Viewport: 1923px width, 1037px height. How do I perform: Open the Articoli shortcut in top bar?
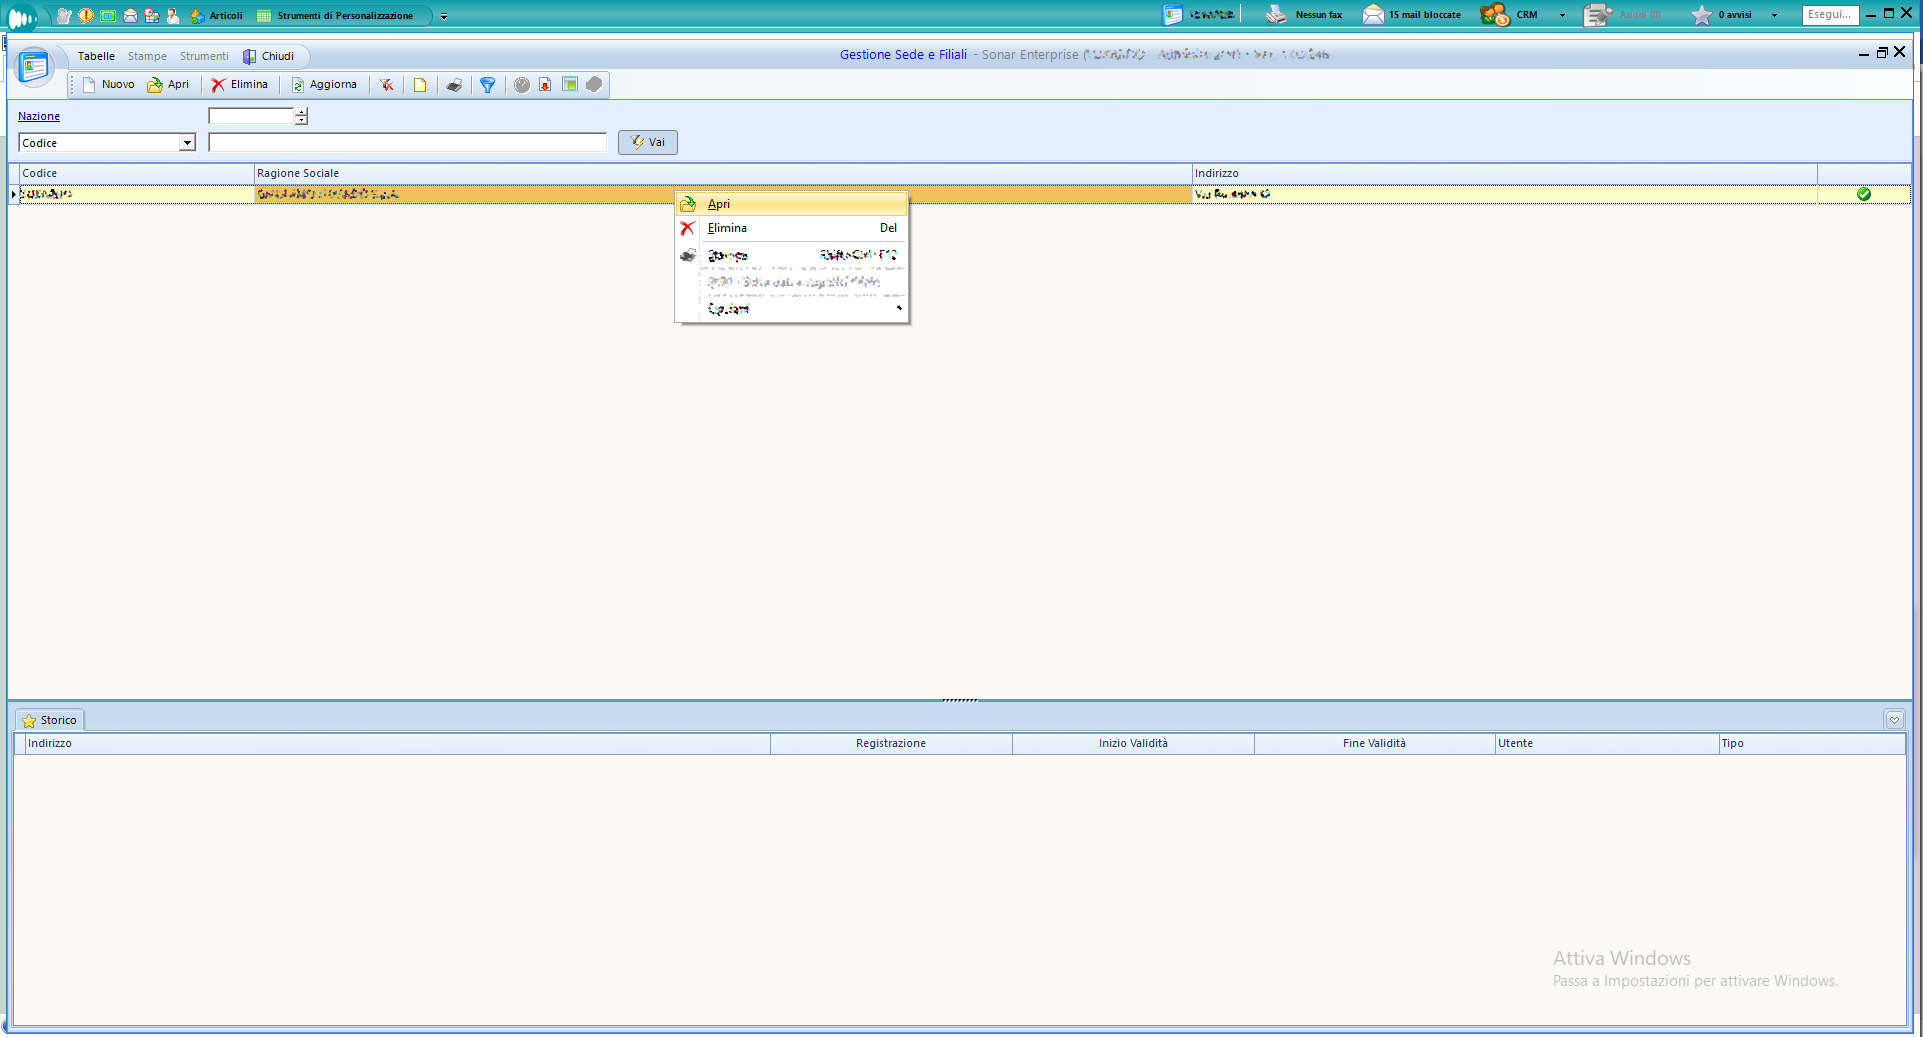point(217,16)
